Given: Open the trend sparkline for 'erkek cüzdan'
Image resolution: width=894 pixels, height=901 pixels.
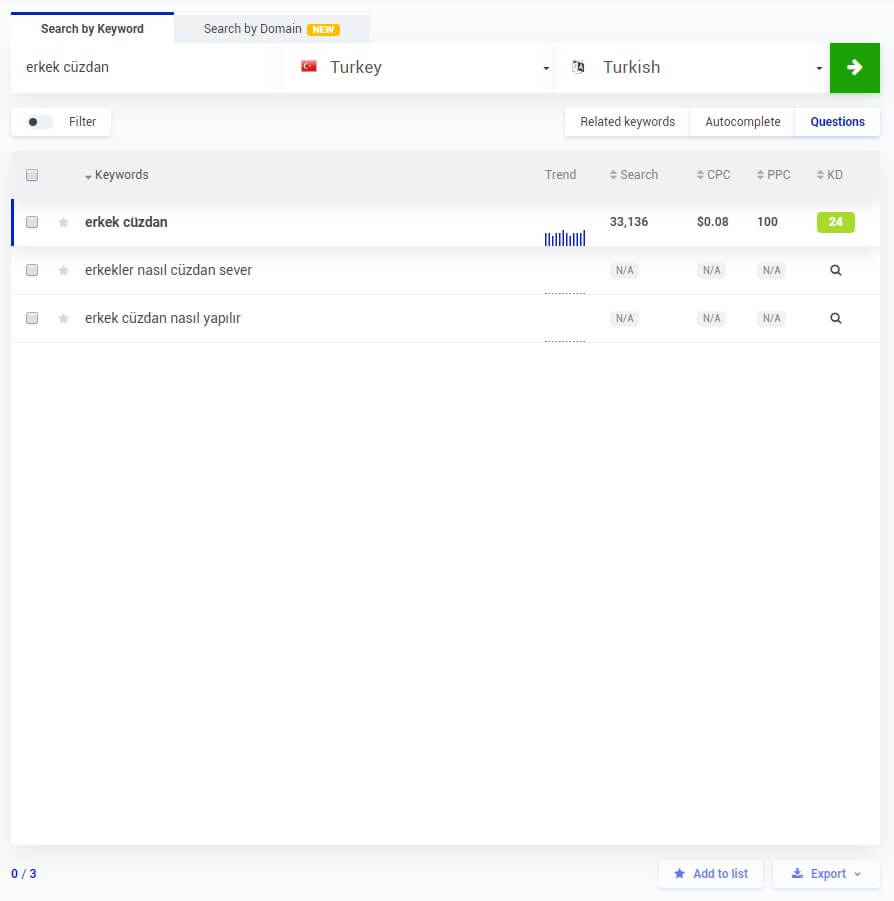Looking at the screenshot, I should click(x=563, y=238).
